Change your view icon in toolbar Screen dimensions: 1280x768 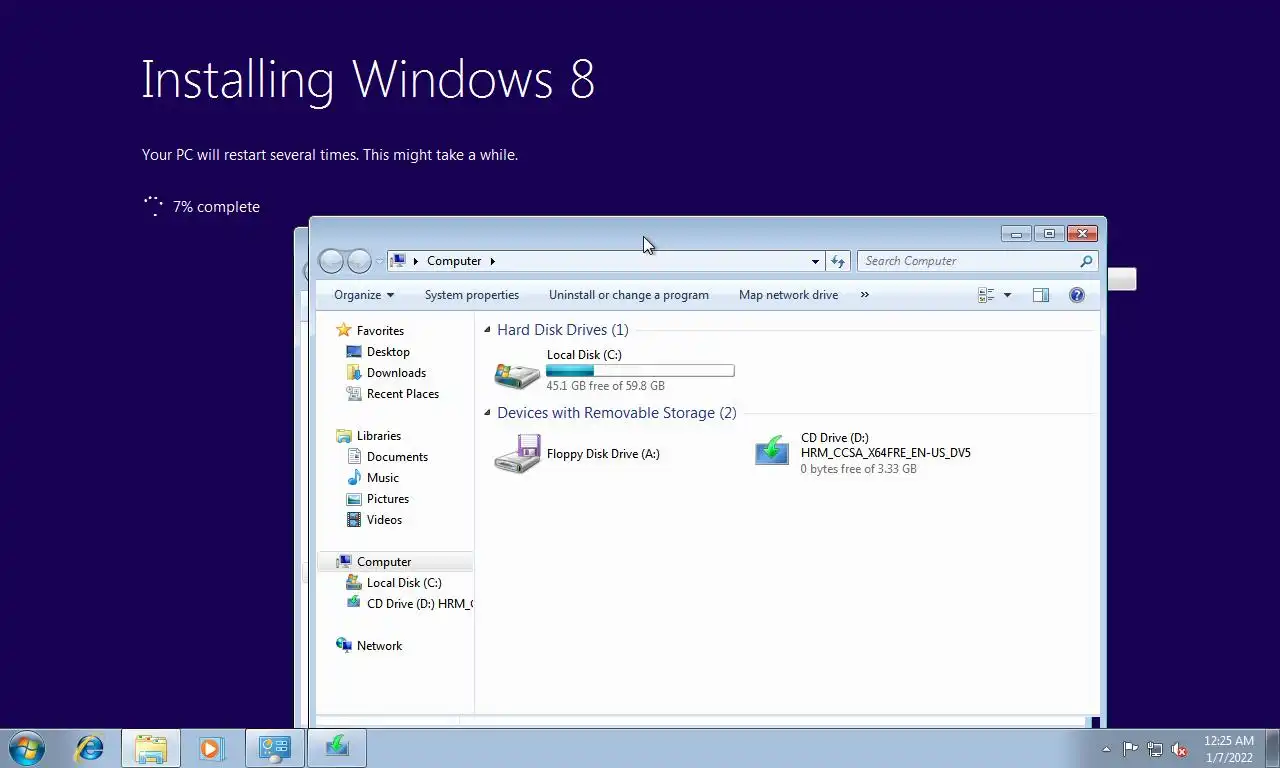986,295
